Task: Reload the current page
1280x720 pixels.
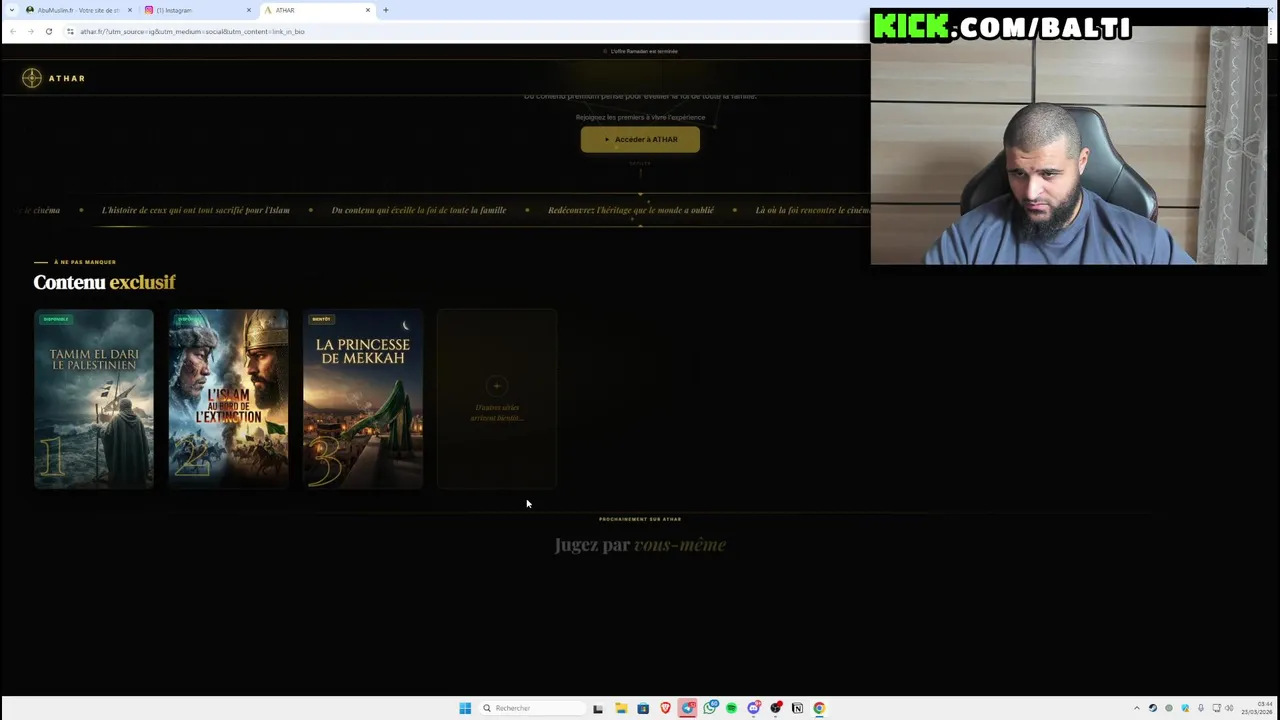Action: pos(48,31)
